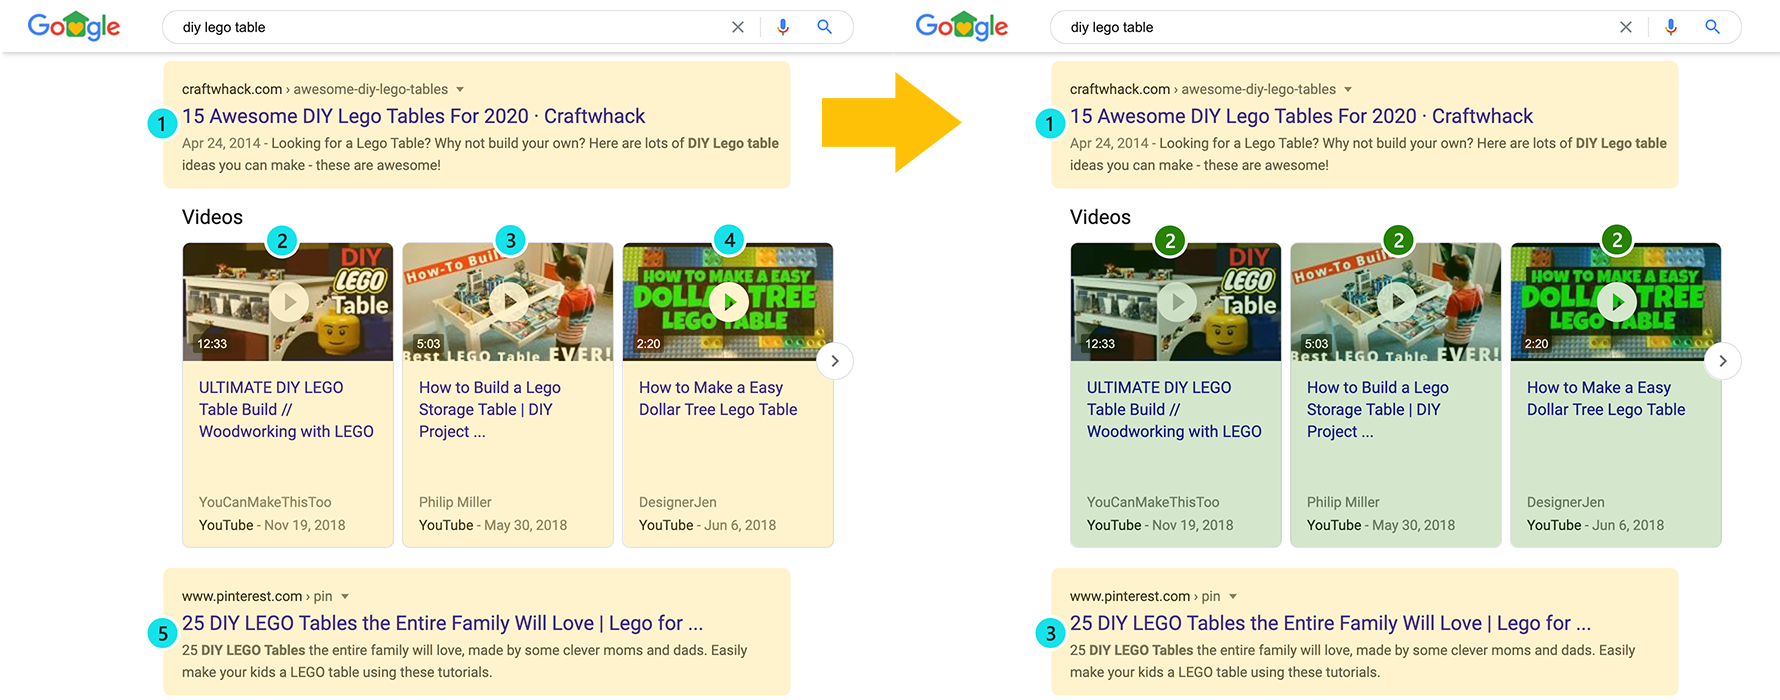Clear the search query on the left page
This screenshot has height=700, width=1780.
[738, 27]
